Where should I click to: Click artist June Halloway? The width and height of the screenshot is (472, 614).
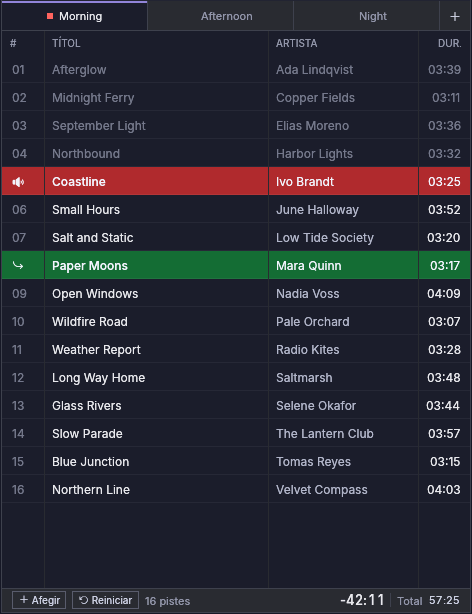[317, 209]
